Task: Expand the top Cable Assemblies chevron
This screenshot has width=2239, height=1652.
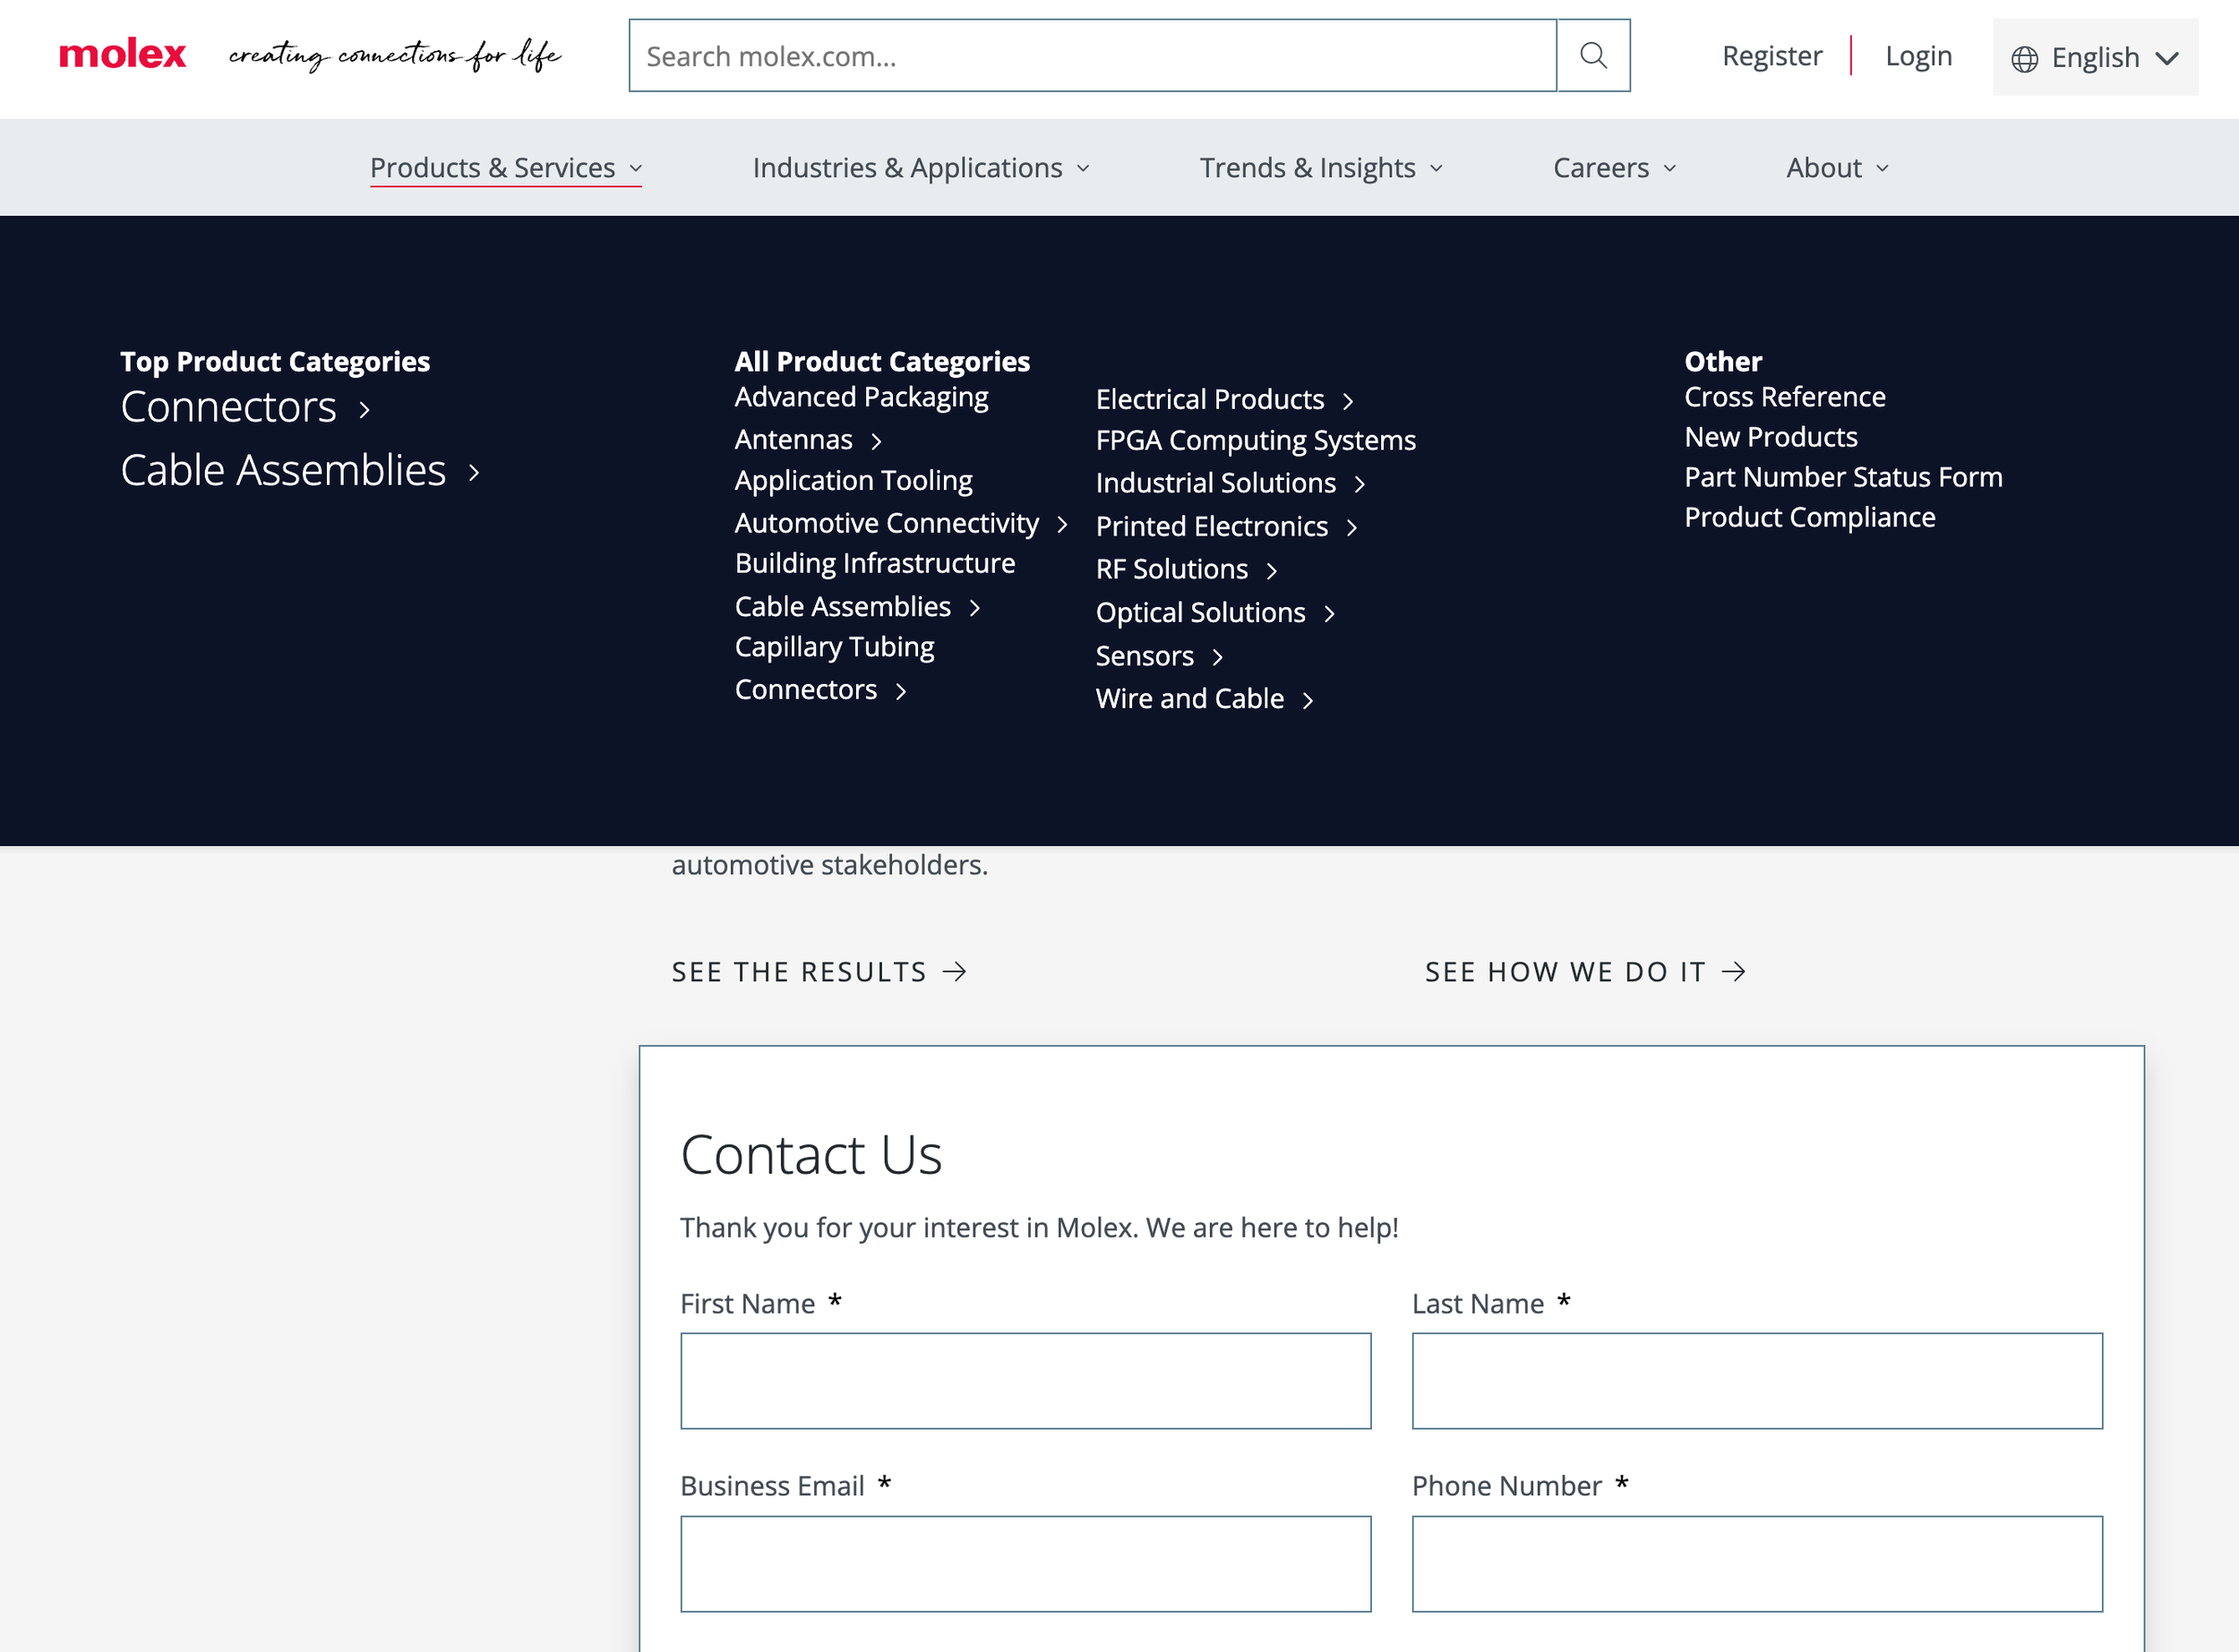Action: [x=474, y=472]
